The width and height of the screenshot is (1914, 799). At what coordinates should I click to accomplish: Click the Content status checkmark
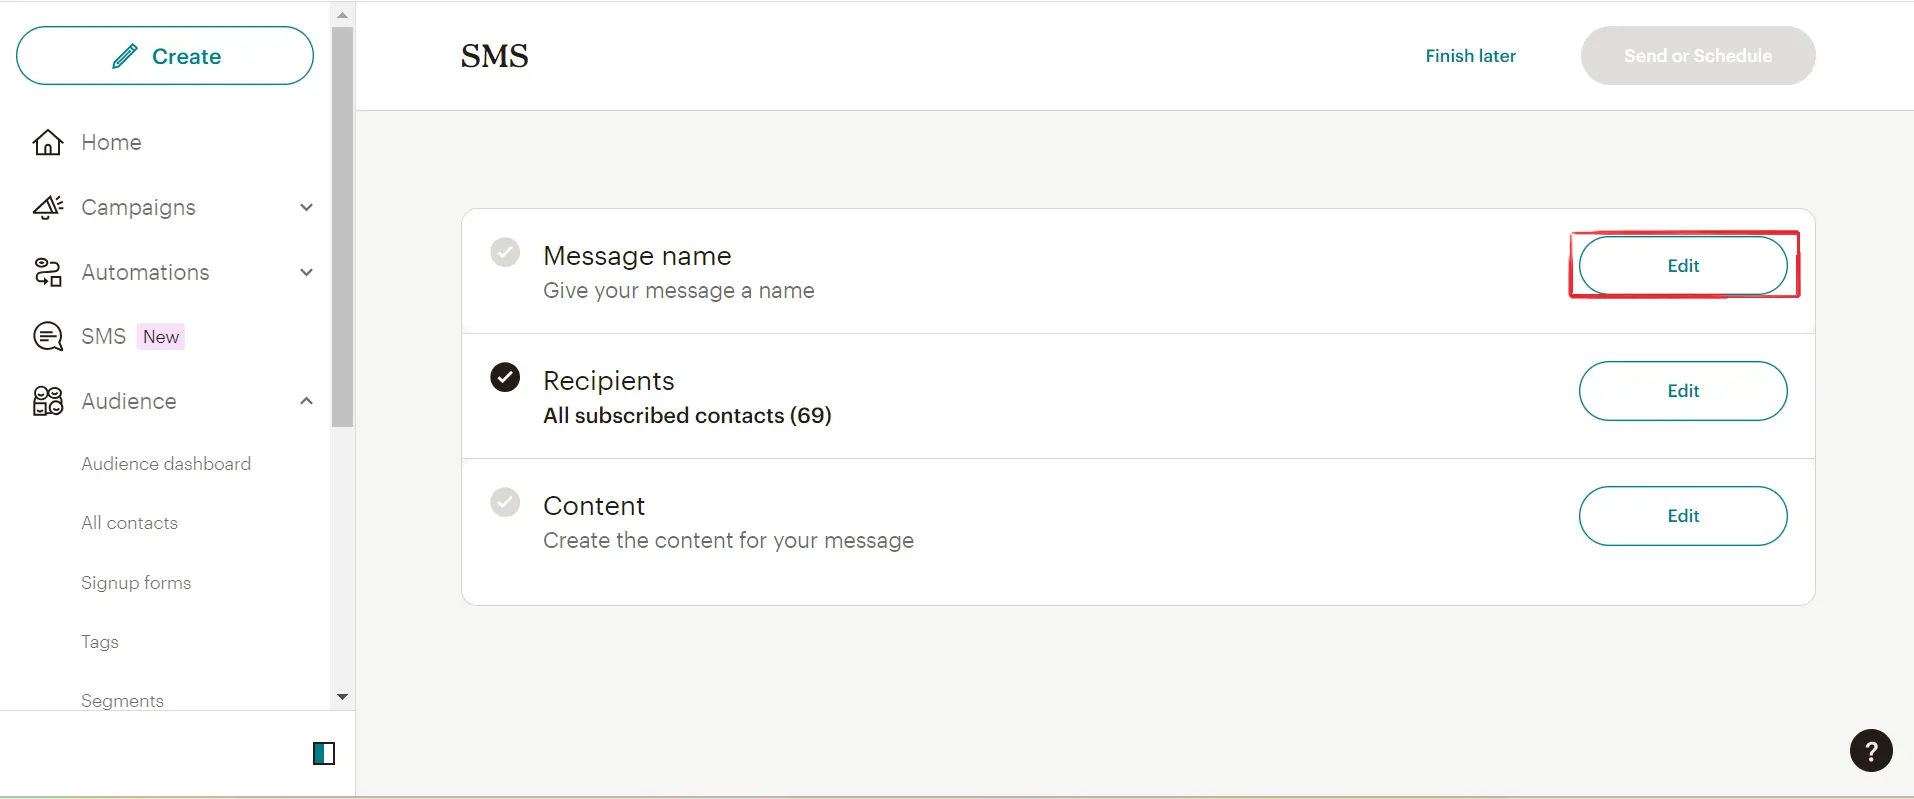[505, 502]
